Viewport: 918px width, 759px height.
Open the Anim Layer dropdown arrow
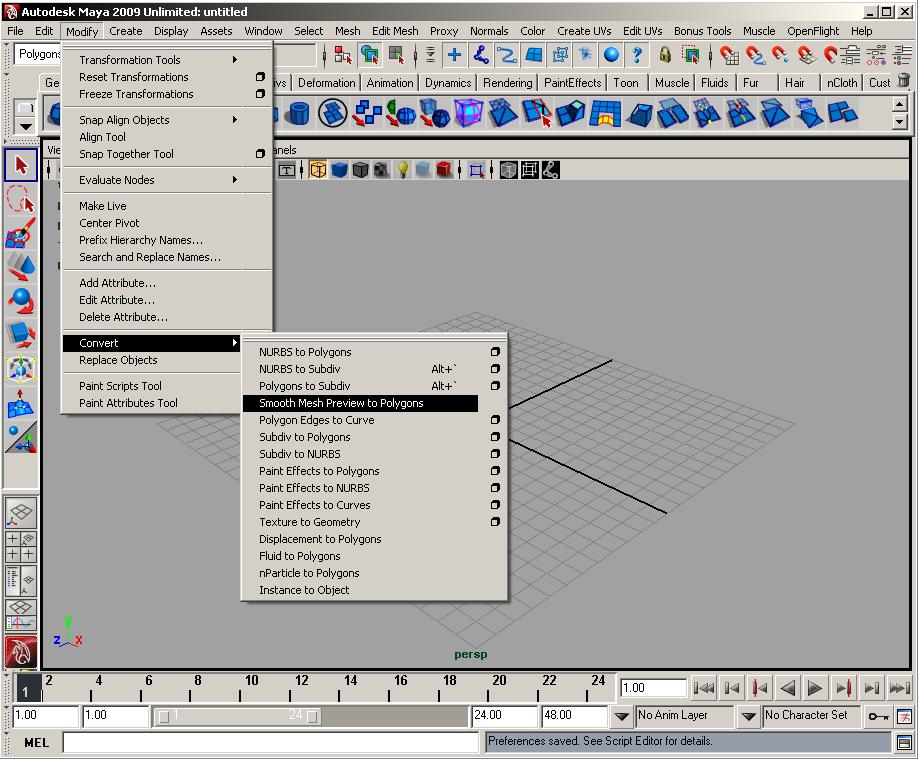(622, 716)
